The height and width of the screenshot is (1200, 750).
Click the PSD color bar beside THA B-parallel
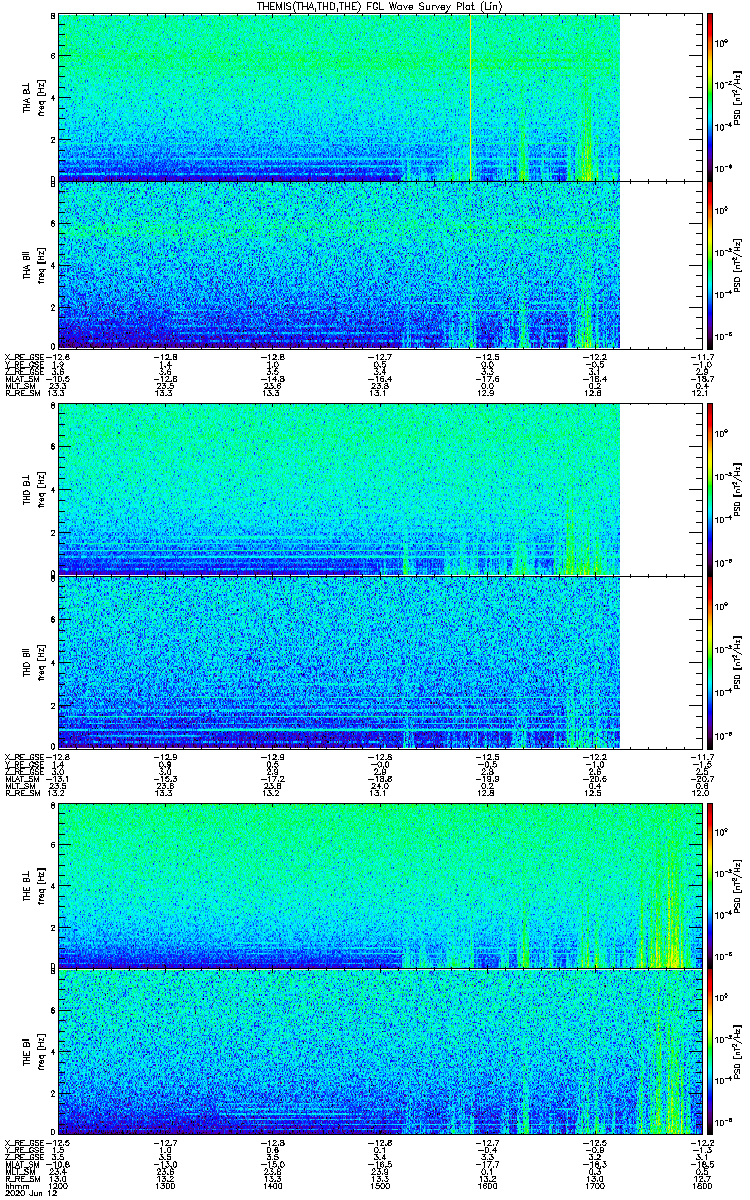710,264
